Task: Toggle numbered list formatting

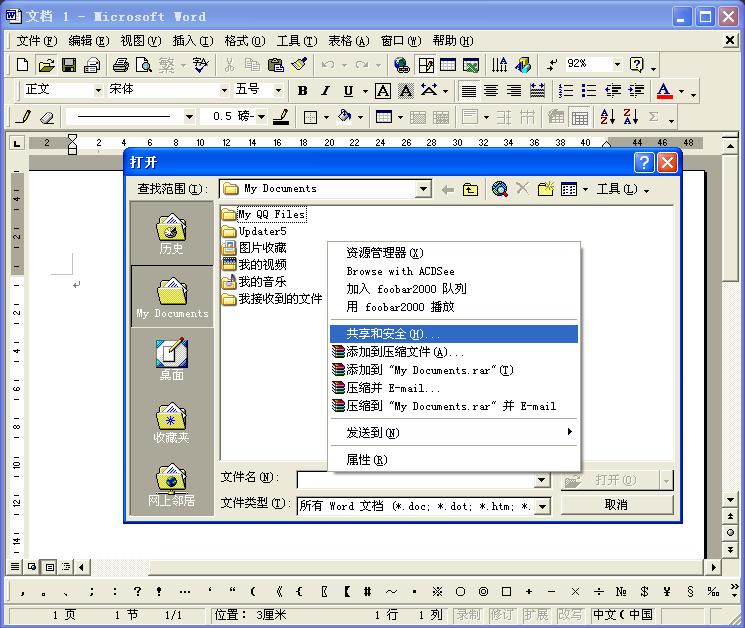Action: coord(565,90)
